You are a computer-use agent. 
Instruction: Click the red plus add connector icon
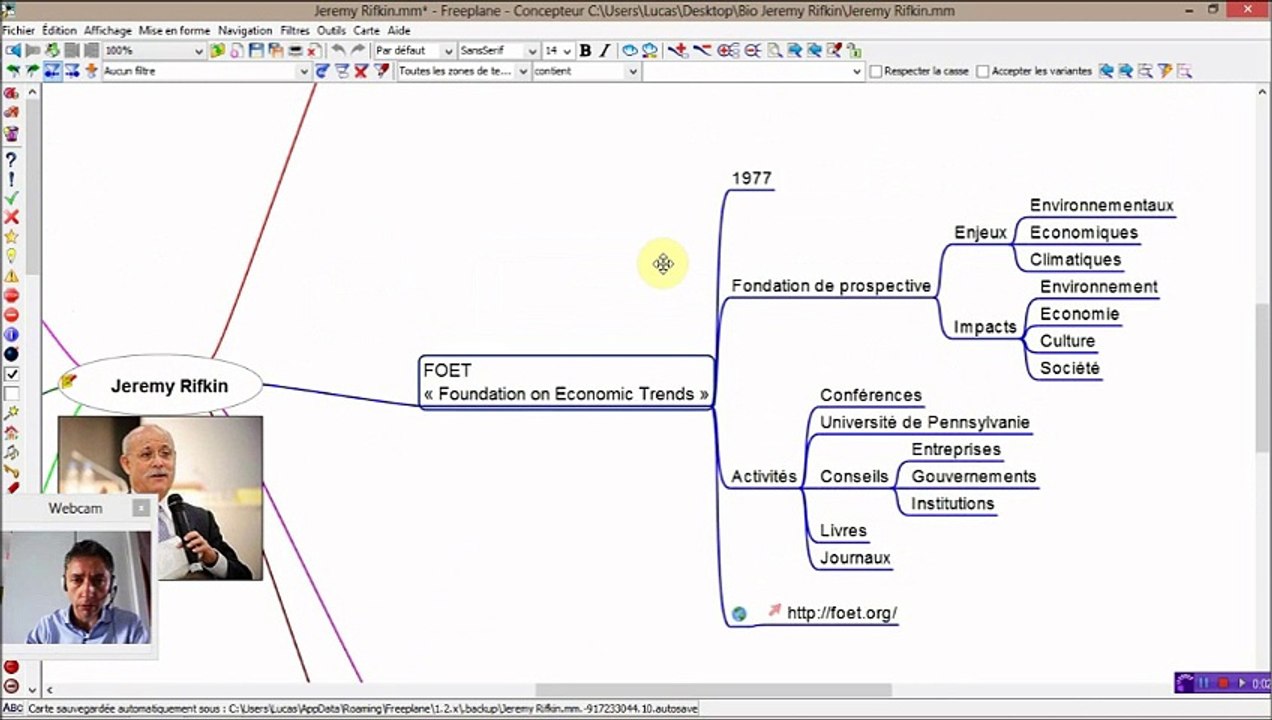tap(677, 50)
